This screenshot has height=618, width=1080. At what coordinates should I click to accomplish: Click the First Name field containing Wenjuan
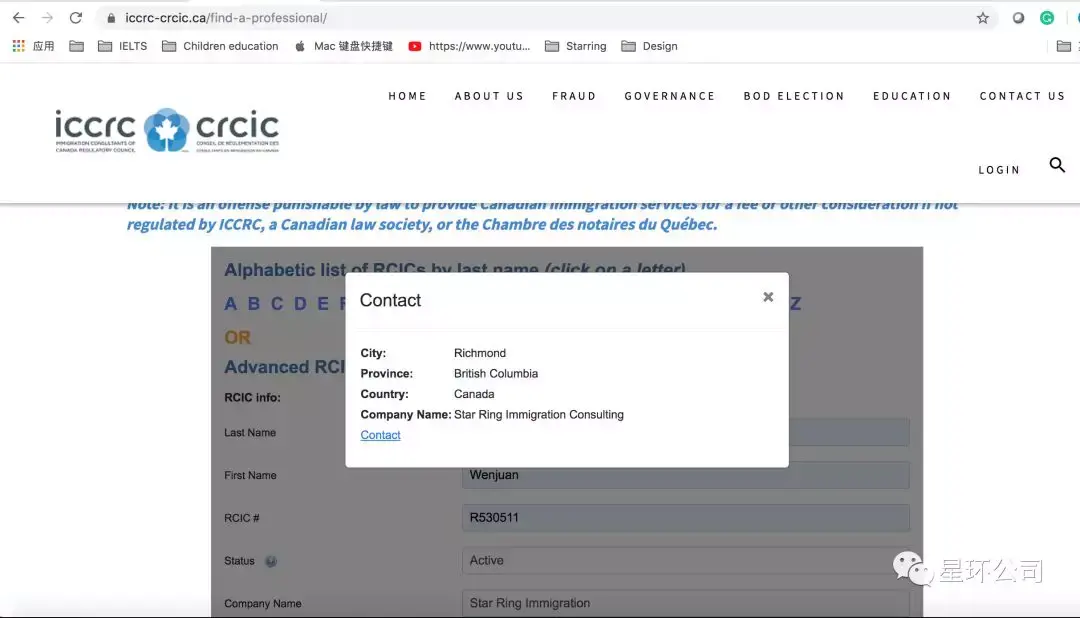pos(685,474)
